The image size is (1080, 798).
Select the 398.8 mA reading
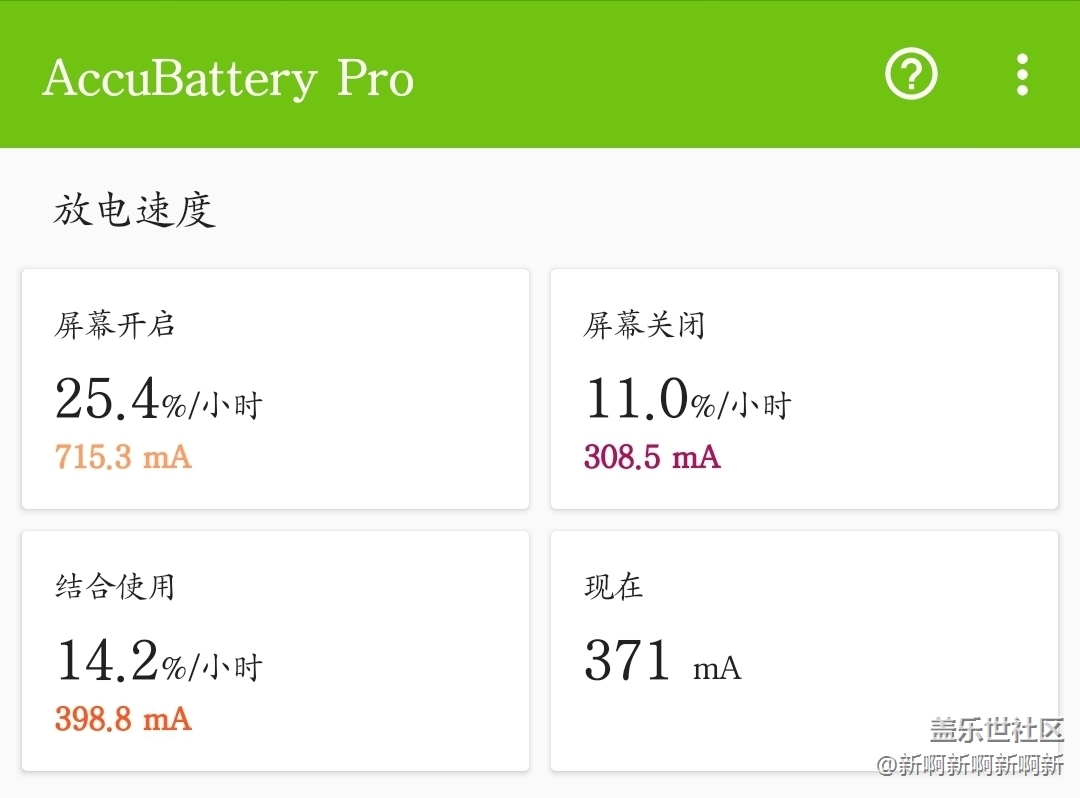pyautogui.click(x=123, y=719)
